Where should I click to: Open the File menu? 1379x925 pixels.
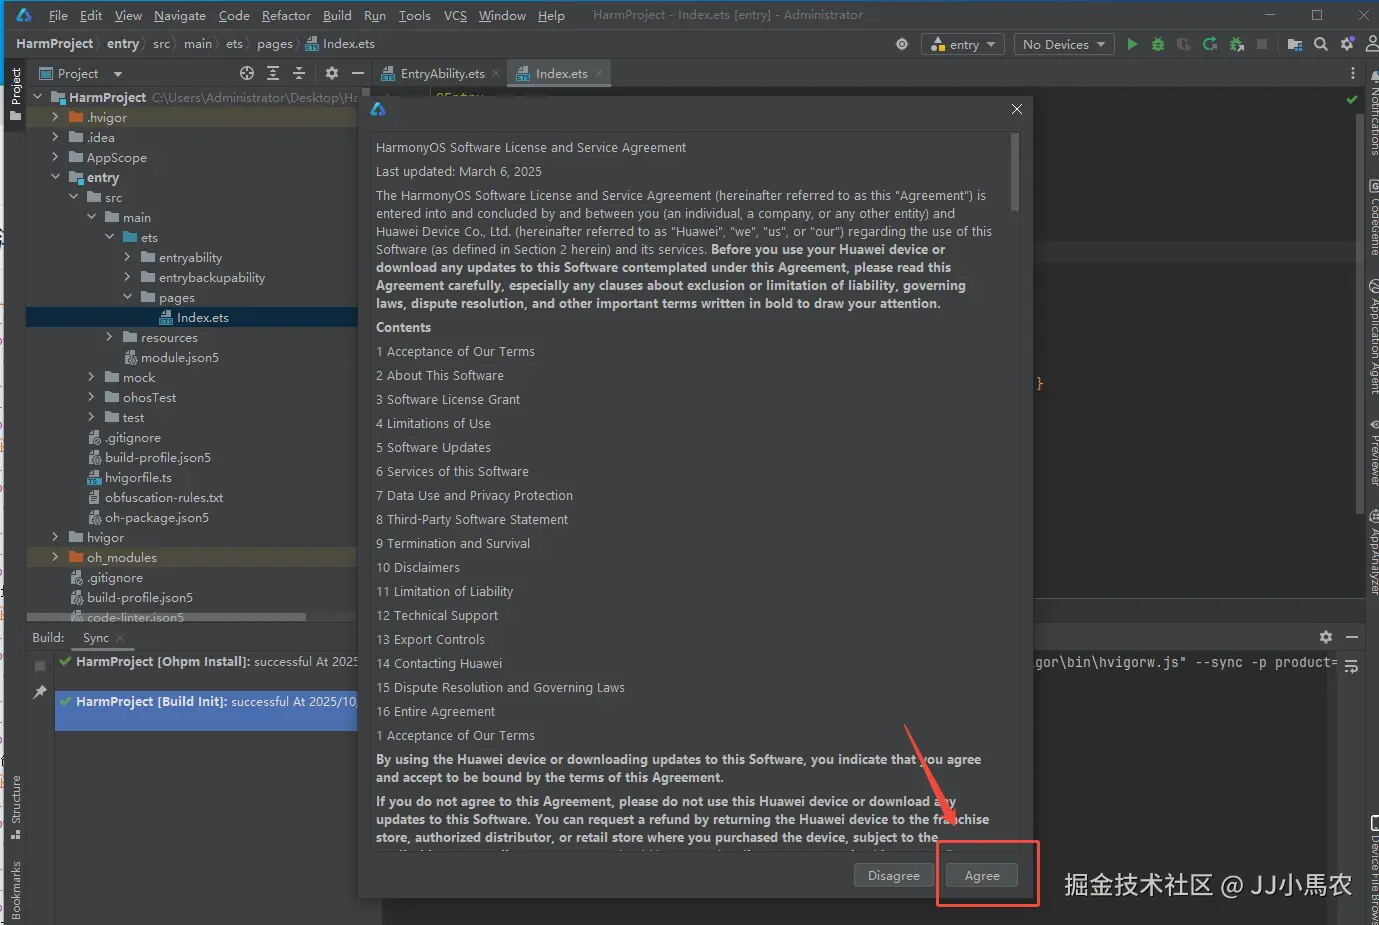58,15
